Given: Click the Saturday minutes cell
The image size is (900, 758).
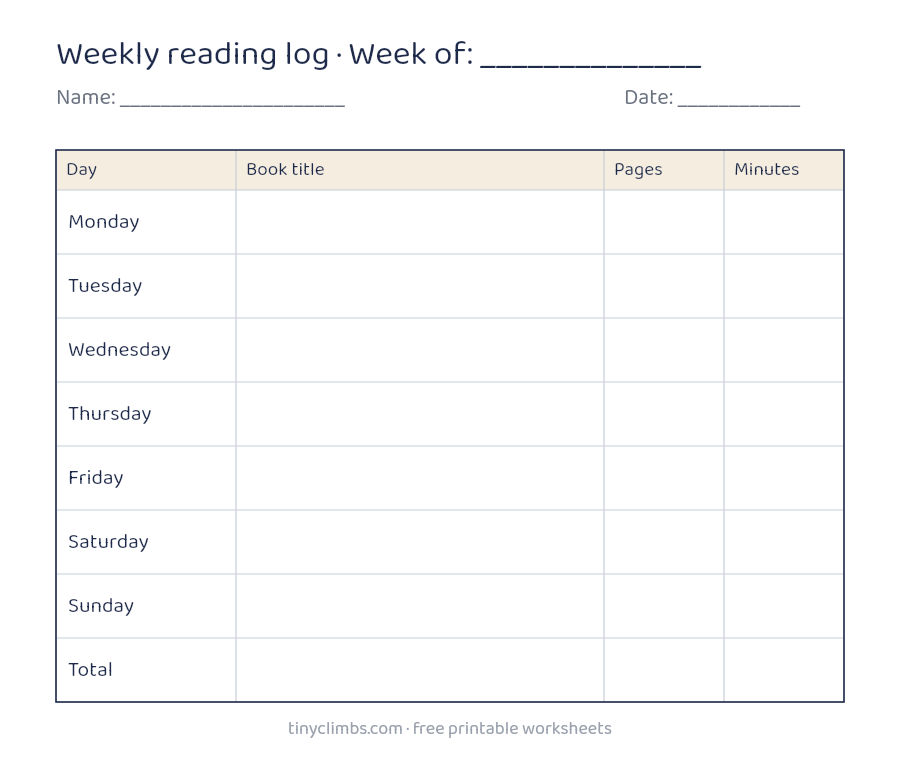Looking at the screenshot, I should (x=783, y=542).
